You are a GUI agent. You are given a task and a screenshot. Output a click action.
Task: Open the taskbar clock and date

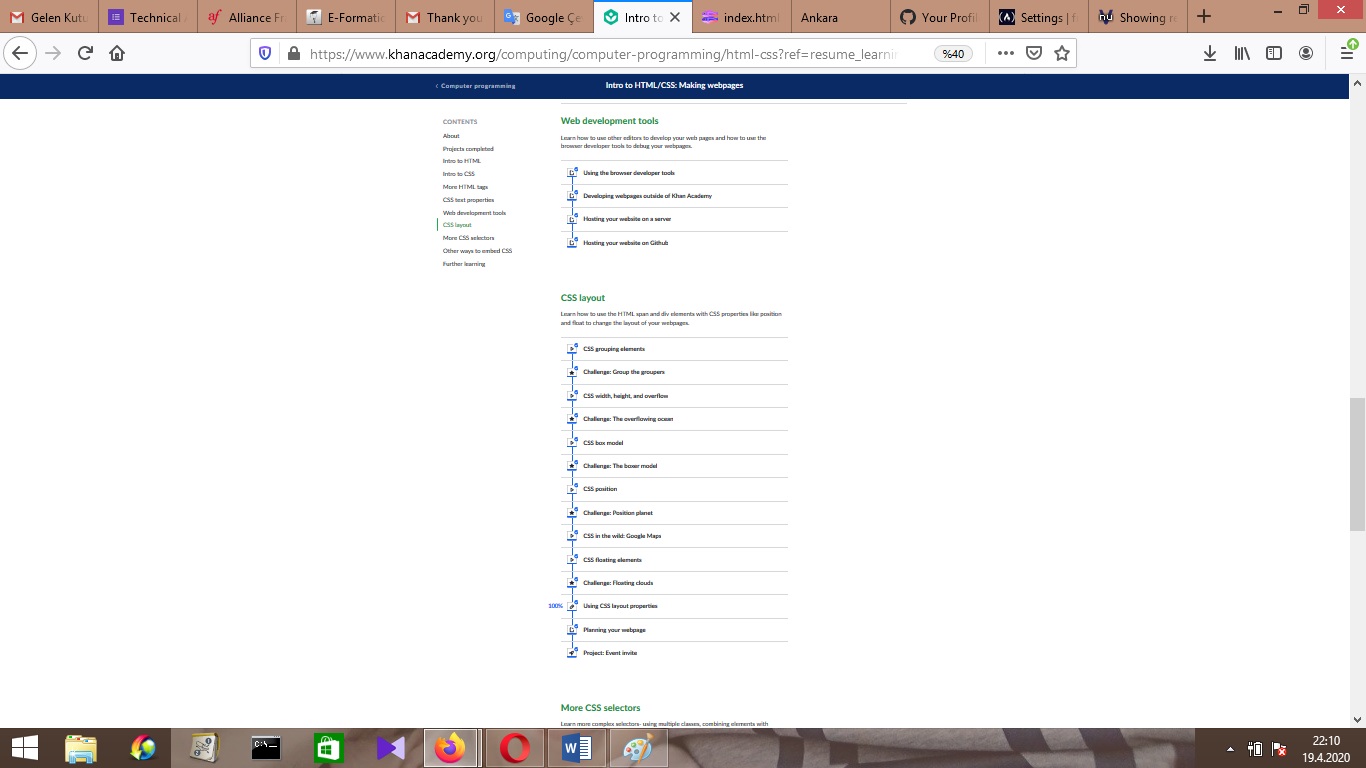[x=1326, y=748]
